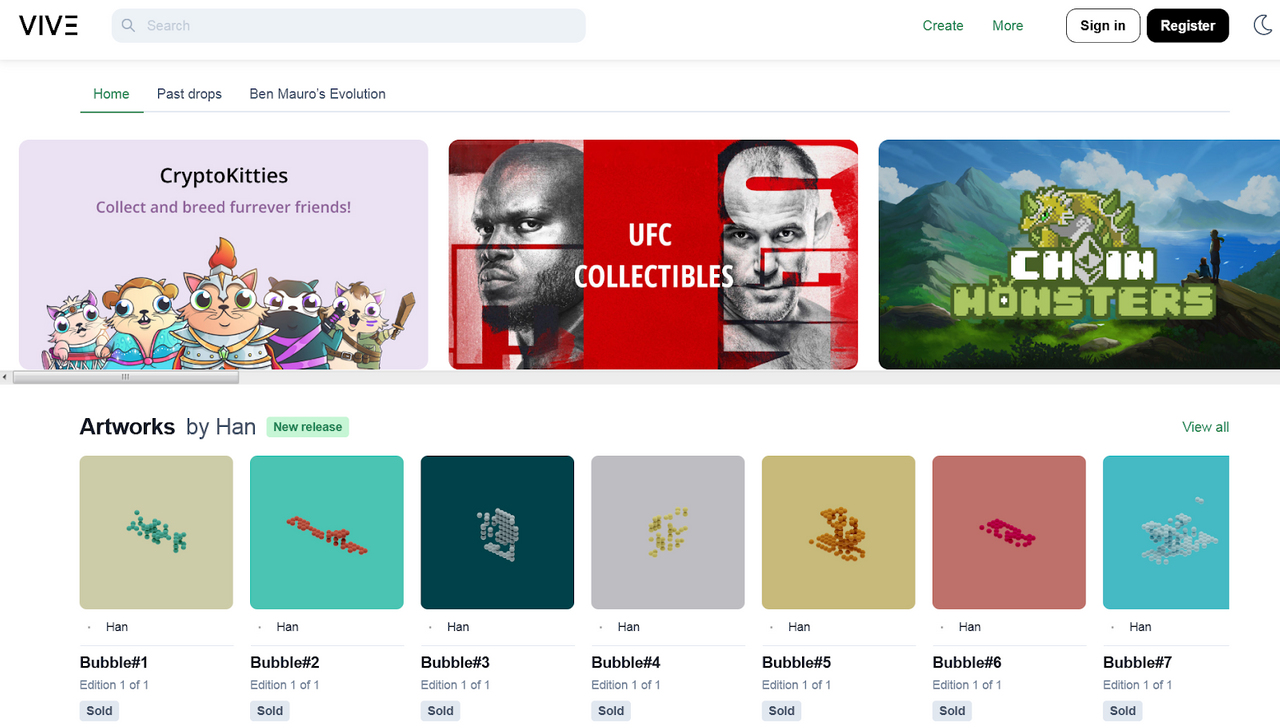Open the Bubble#5 artwork thumbnail

838,532
